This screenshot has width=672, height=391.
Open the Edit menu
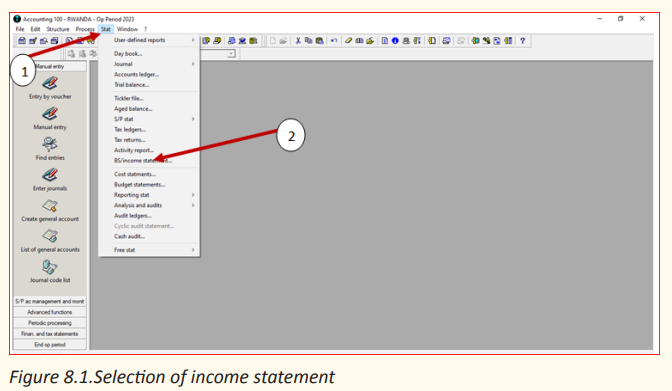[x=35, y=29]
